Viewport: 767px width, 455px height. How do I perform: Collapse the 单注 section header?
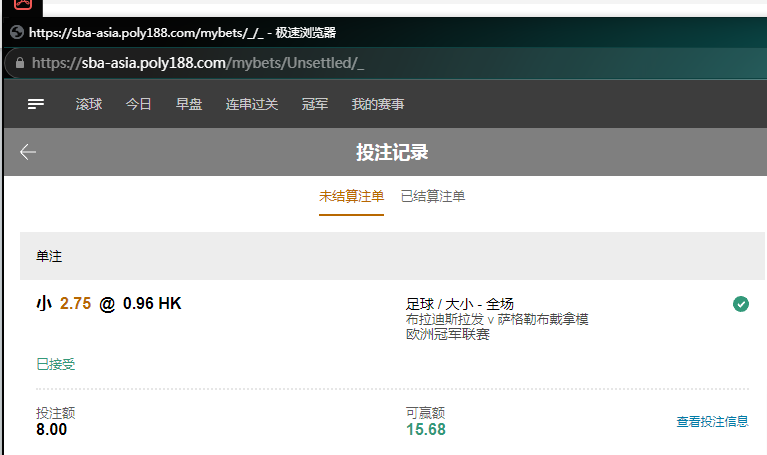[x=392, y=257]
